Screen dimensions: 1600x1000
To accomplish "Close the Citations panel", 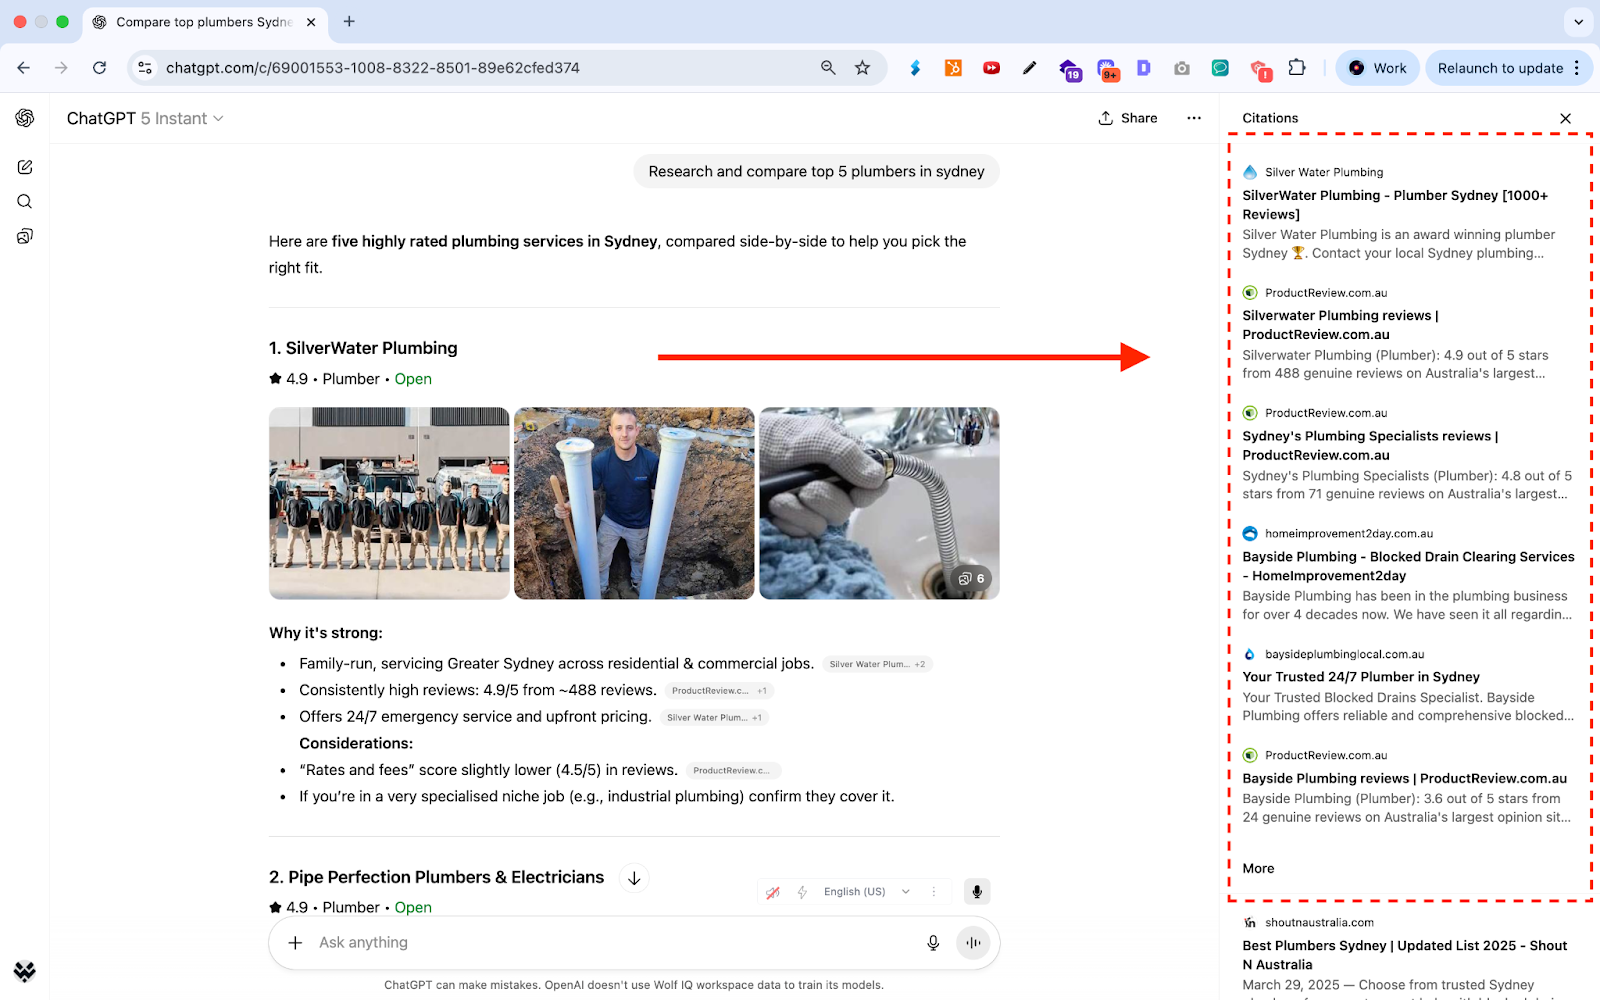I will click(1566, 118).
